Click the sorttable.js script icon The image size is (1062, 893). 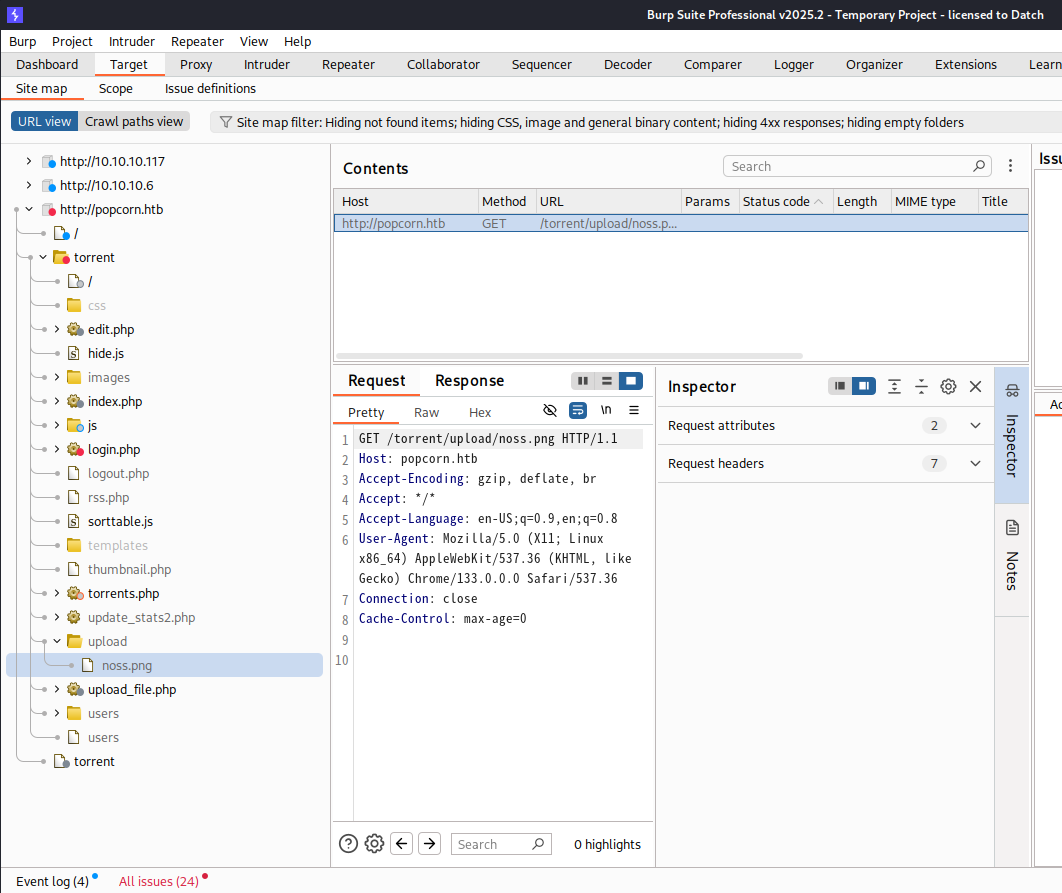(x=75, y=521)
